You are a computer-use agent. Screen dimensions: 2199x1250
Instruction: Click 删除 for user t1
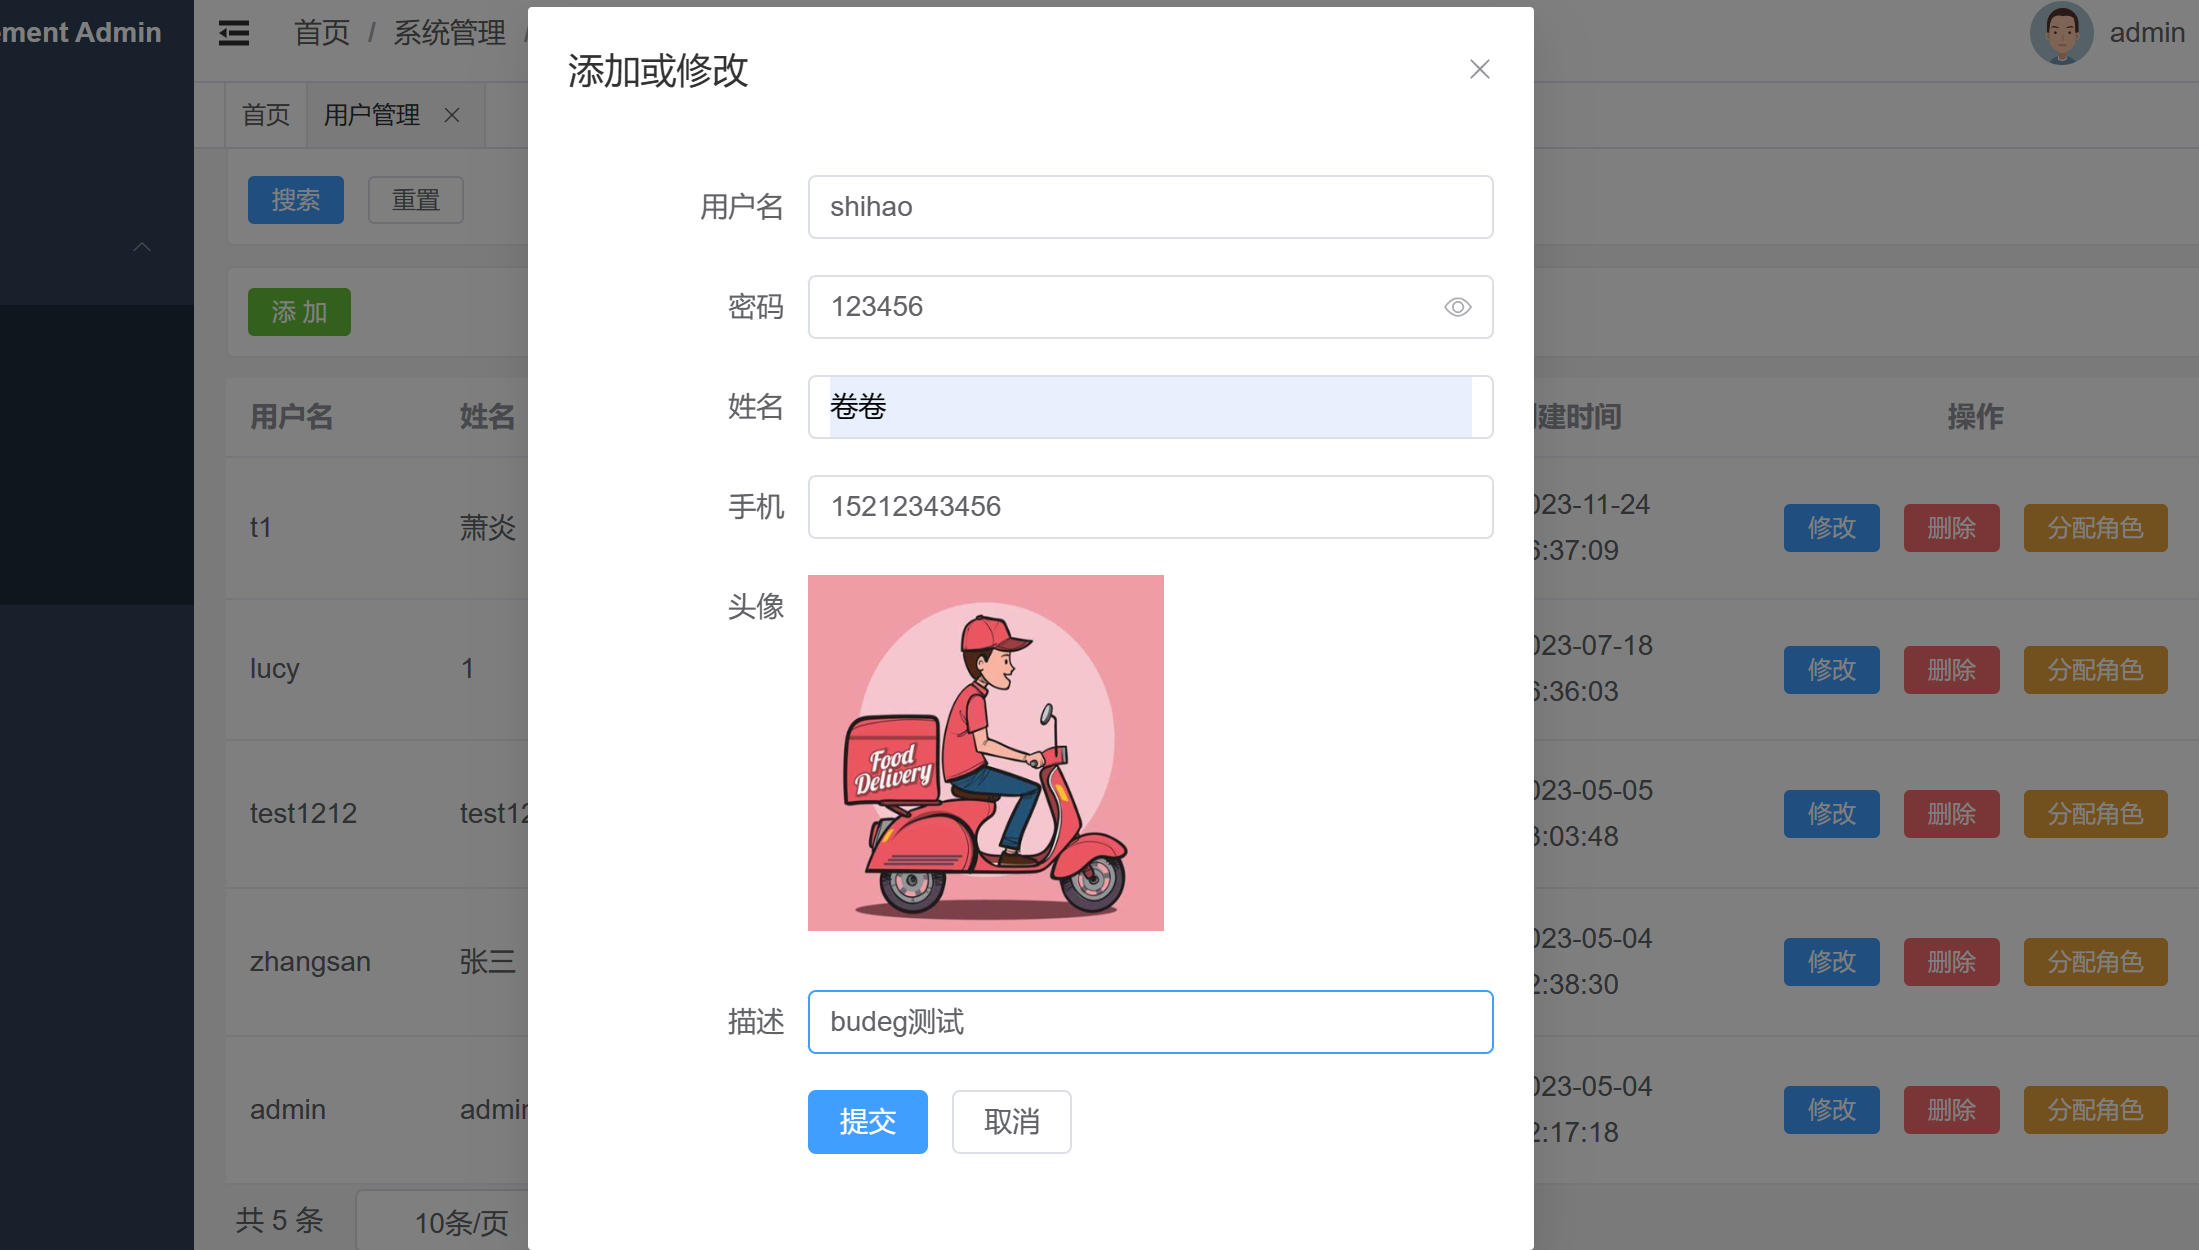point(1952,528)
